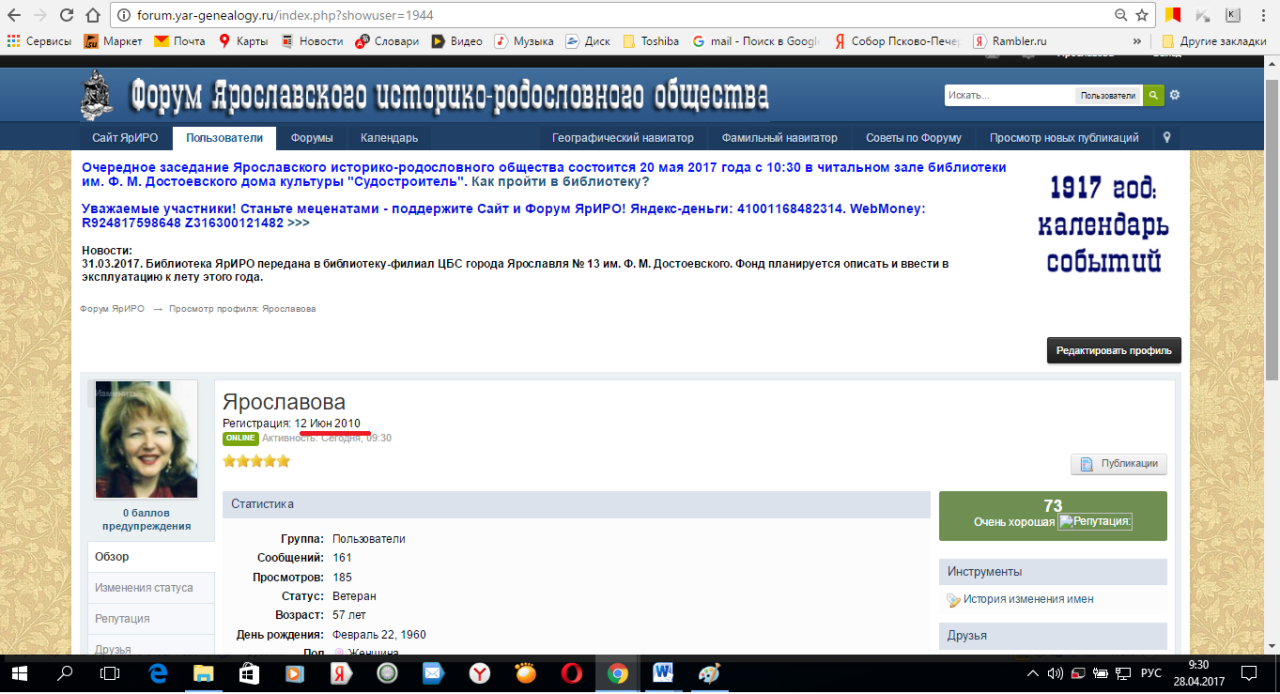Click the forum title header
This screenshot has width=1280, height=694.
tap(449, 95)
